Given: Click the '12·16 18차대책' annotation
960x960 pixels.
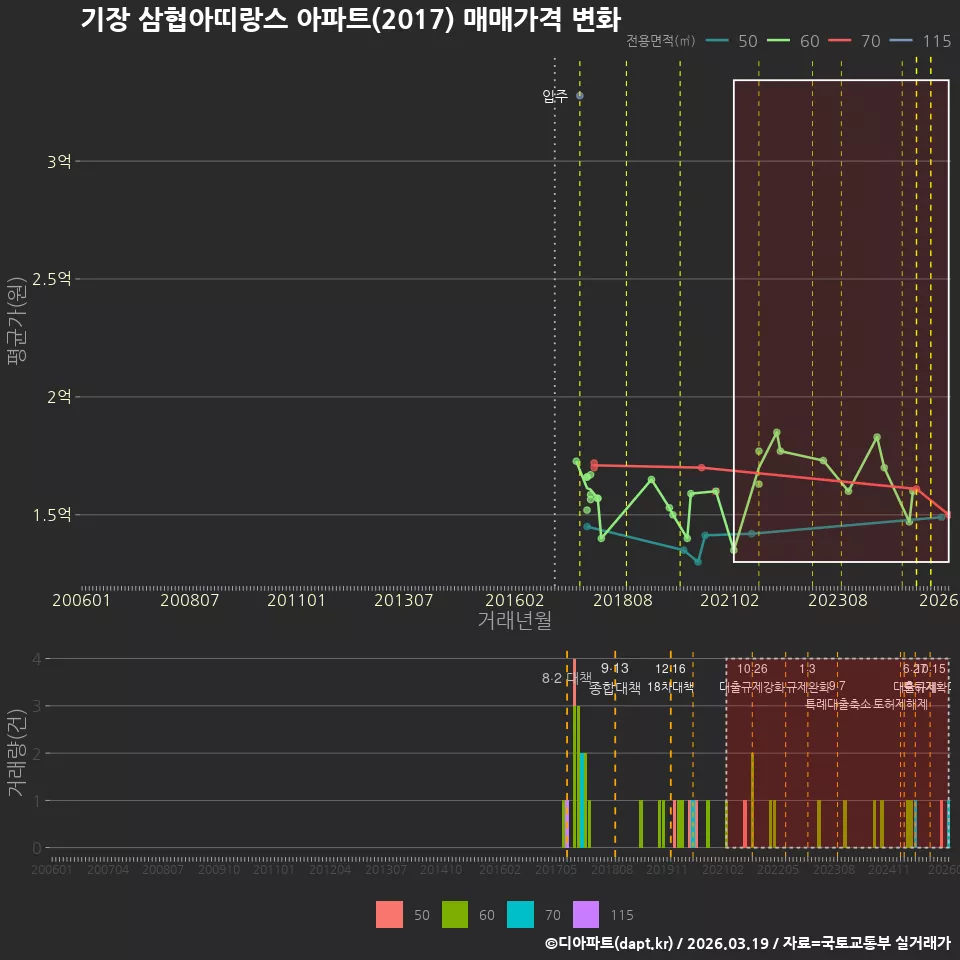Looking at the screenshot, I should (670, 678).
